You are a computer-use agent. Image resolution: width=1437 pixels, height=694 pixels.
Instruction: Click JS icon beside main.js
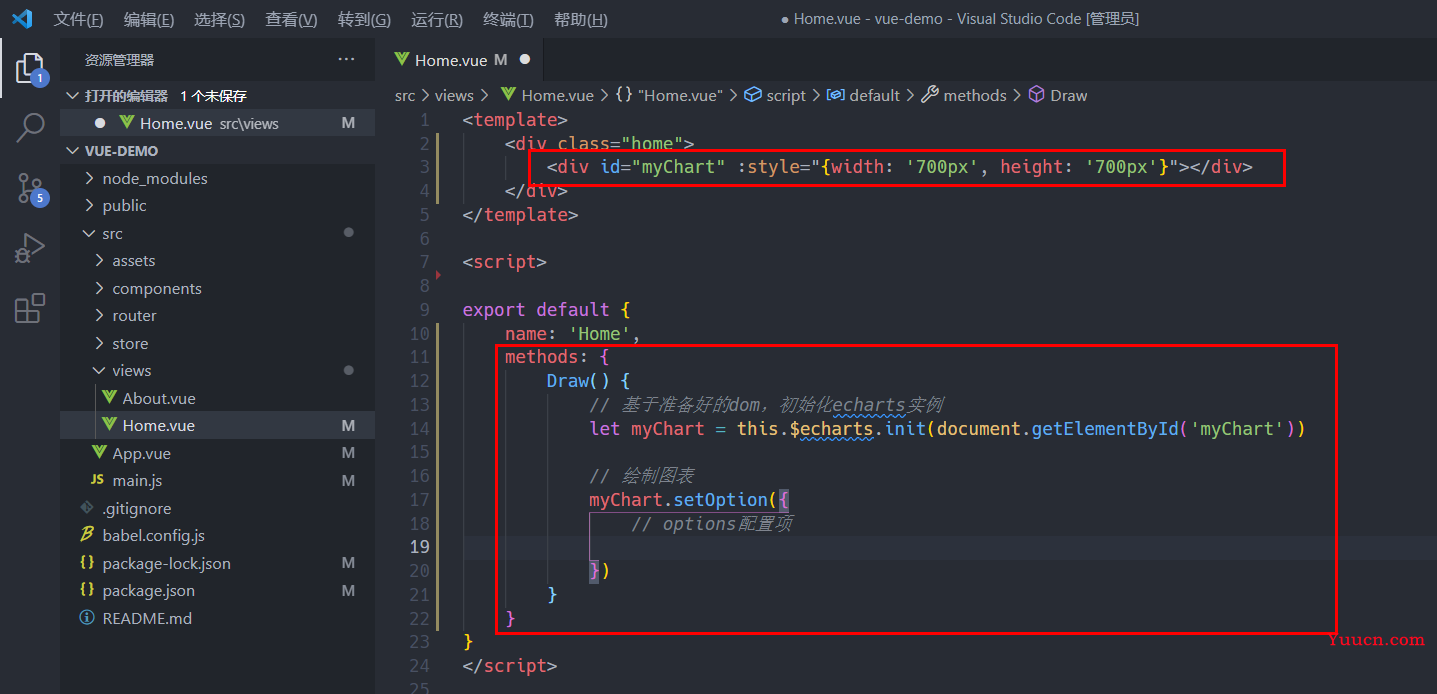[x=98, y=480]
